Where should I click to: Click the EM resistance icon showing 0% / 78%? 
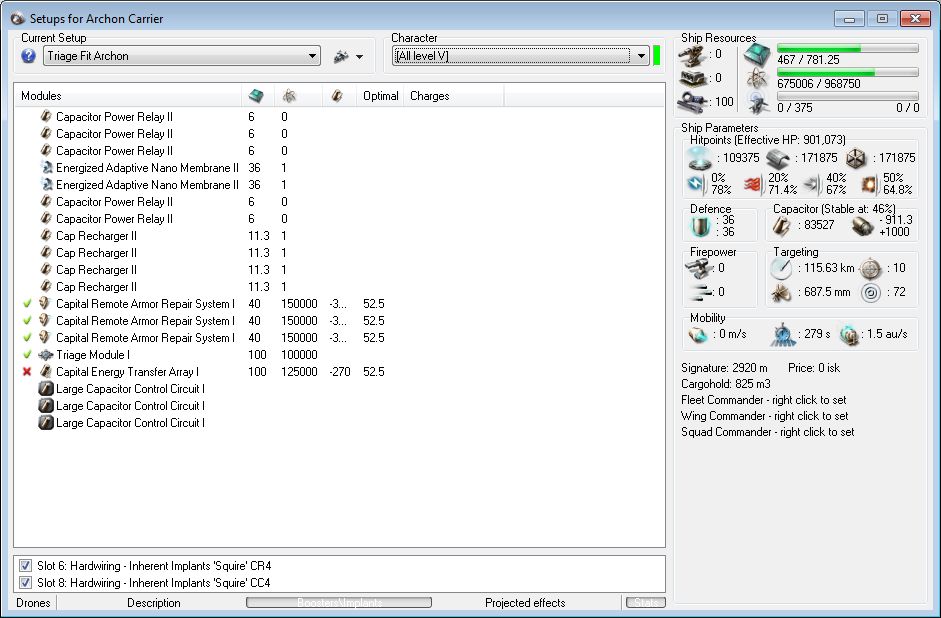point(696,184)
